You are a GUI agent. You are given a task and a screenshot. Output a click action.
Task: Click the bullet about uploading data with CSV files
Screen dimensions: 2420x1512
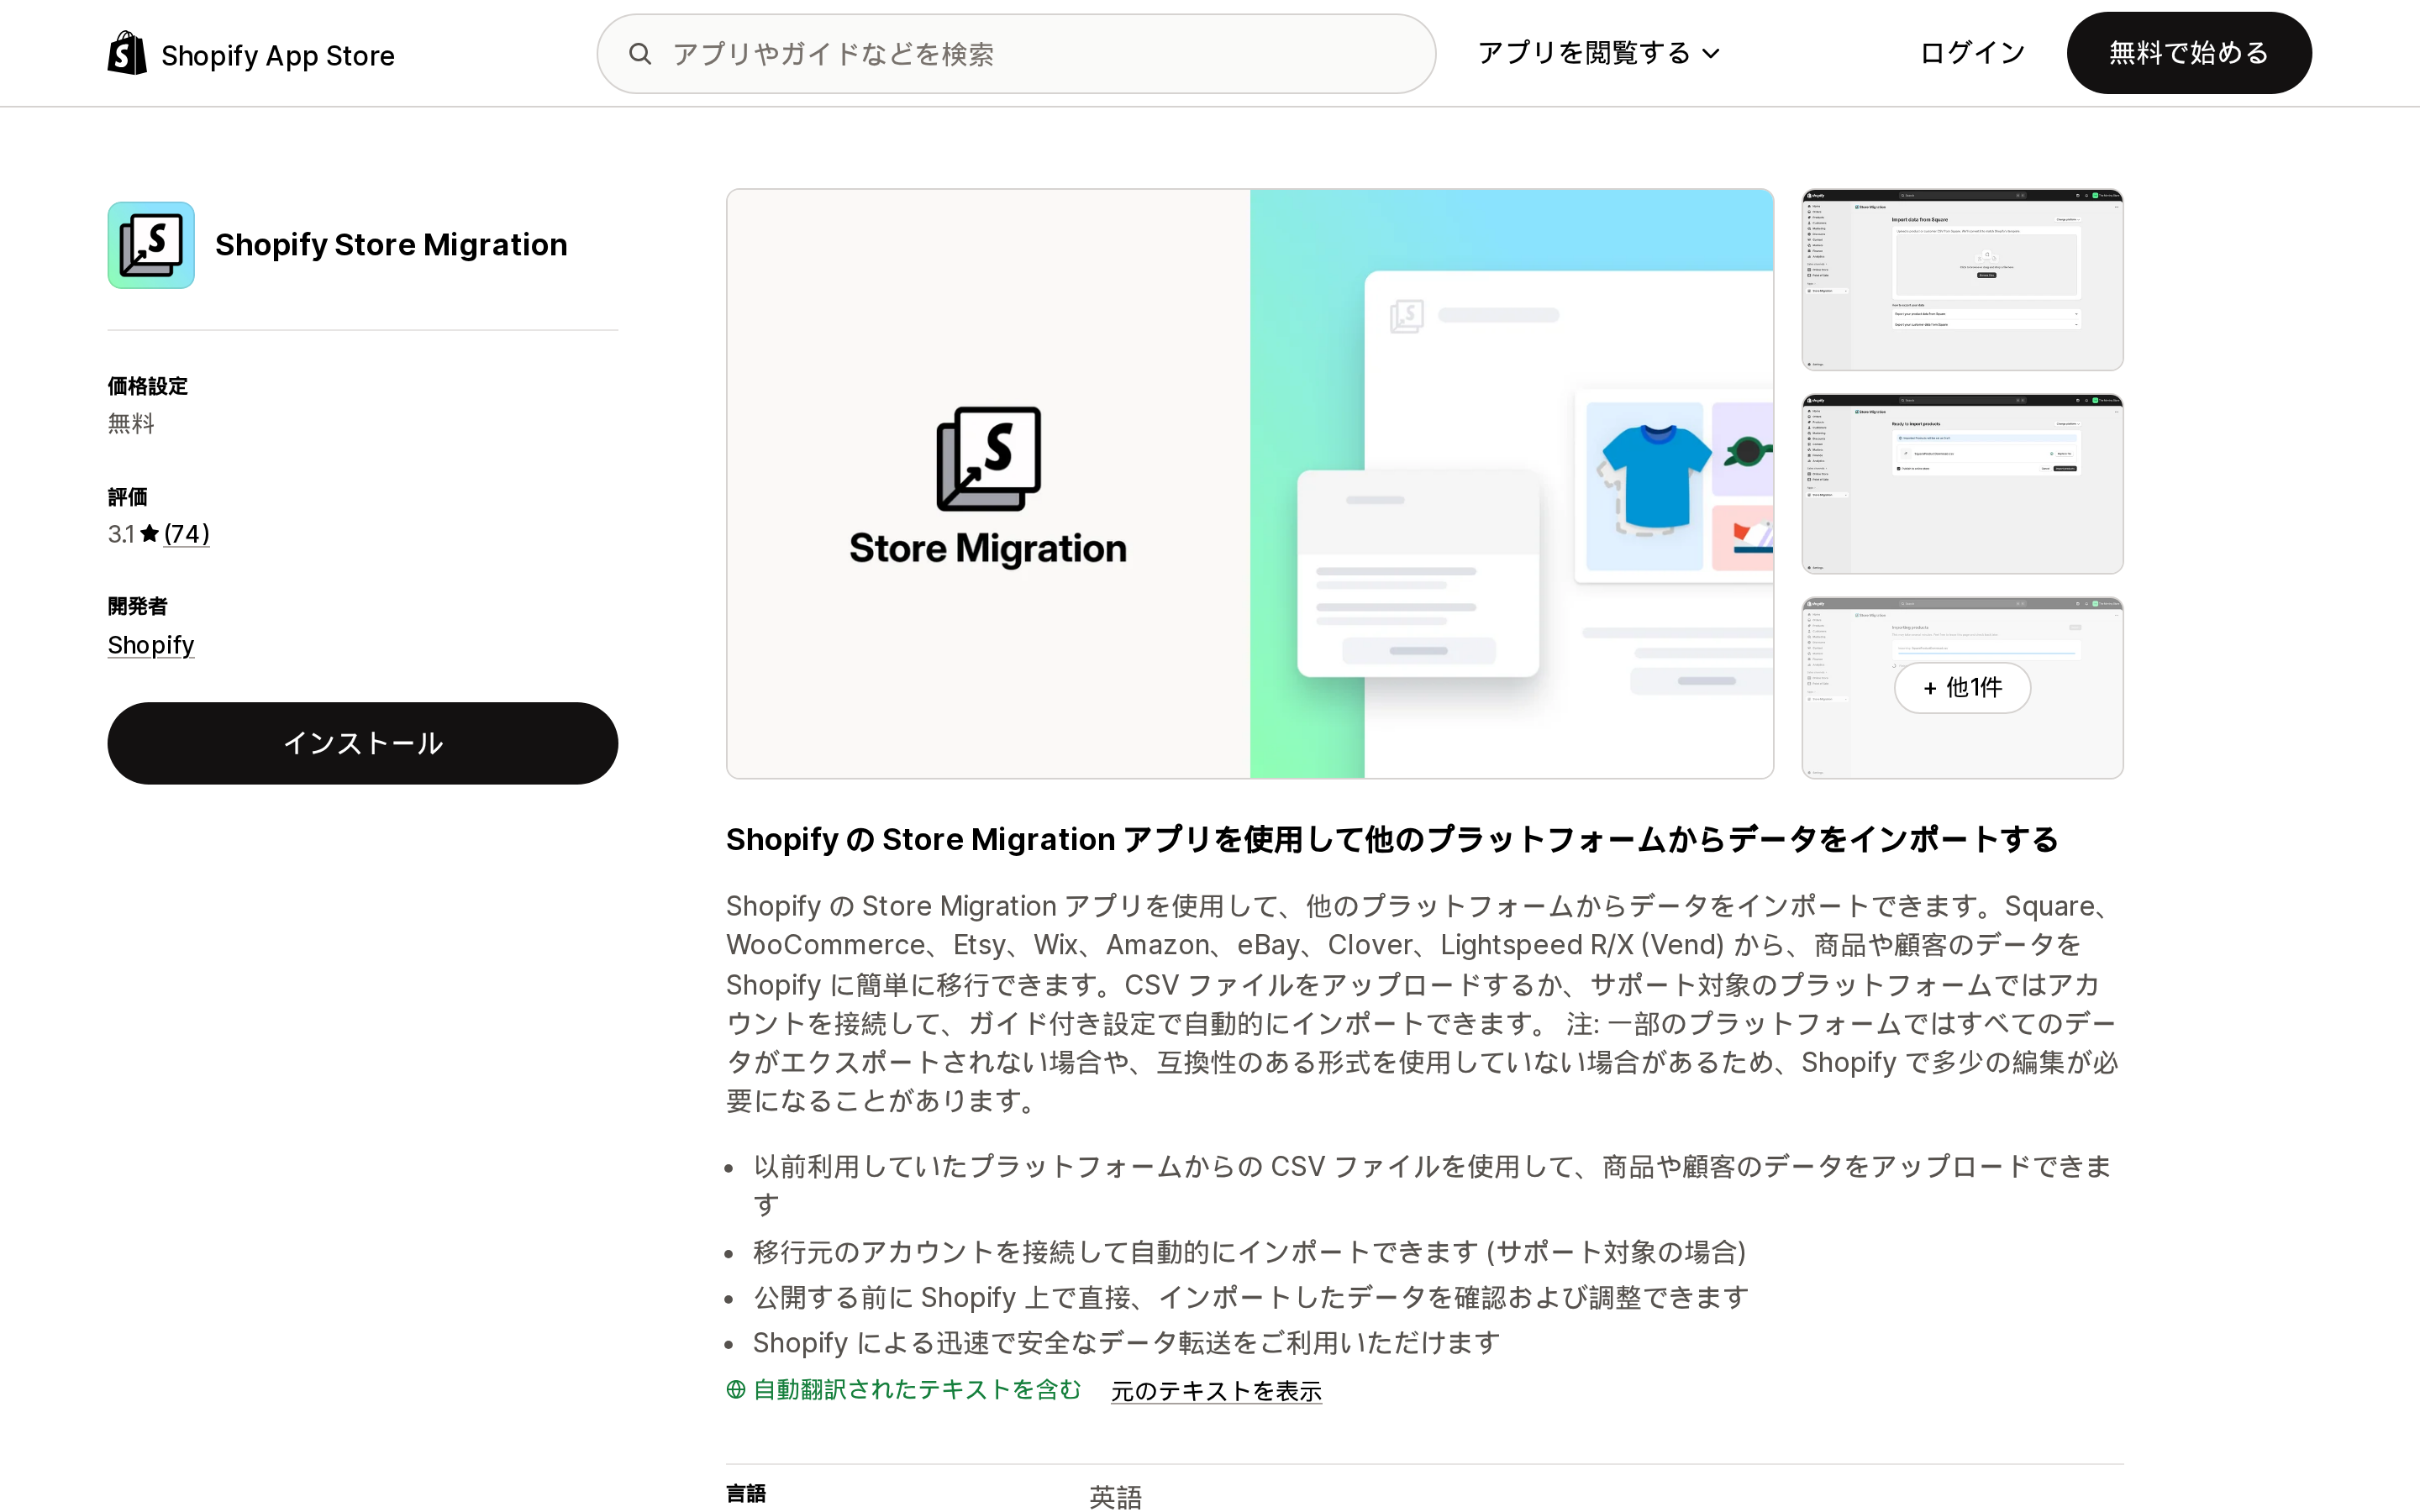point(1432,1185)
